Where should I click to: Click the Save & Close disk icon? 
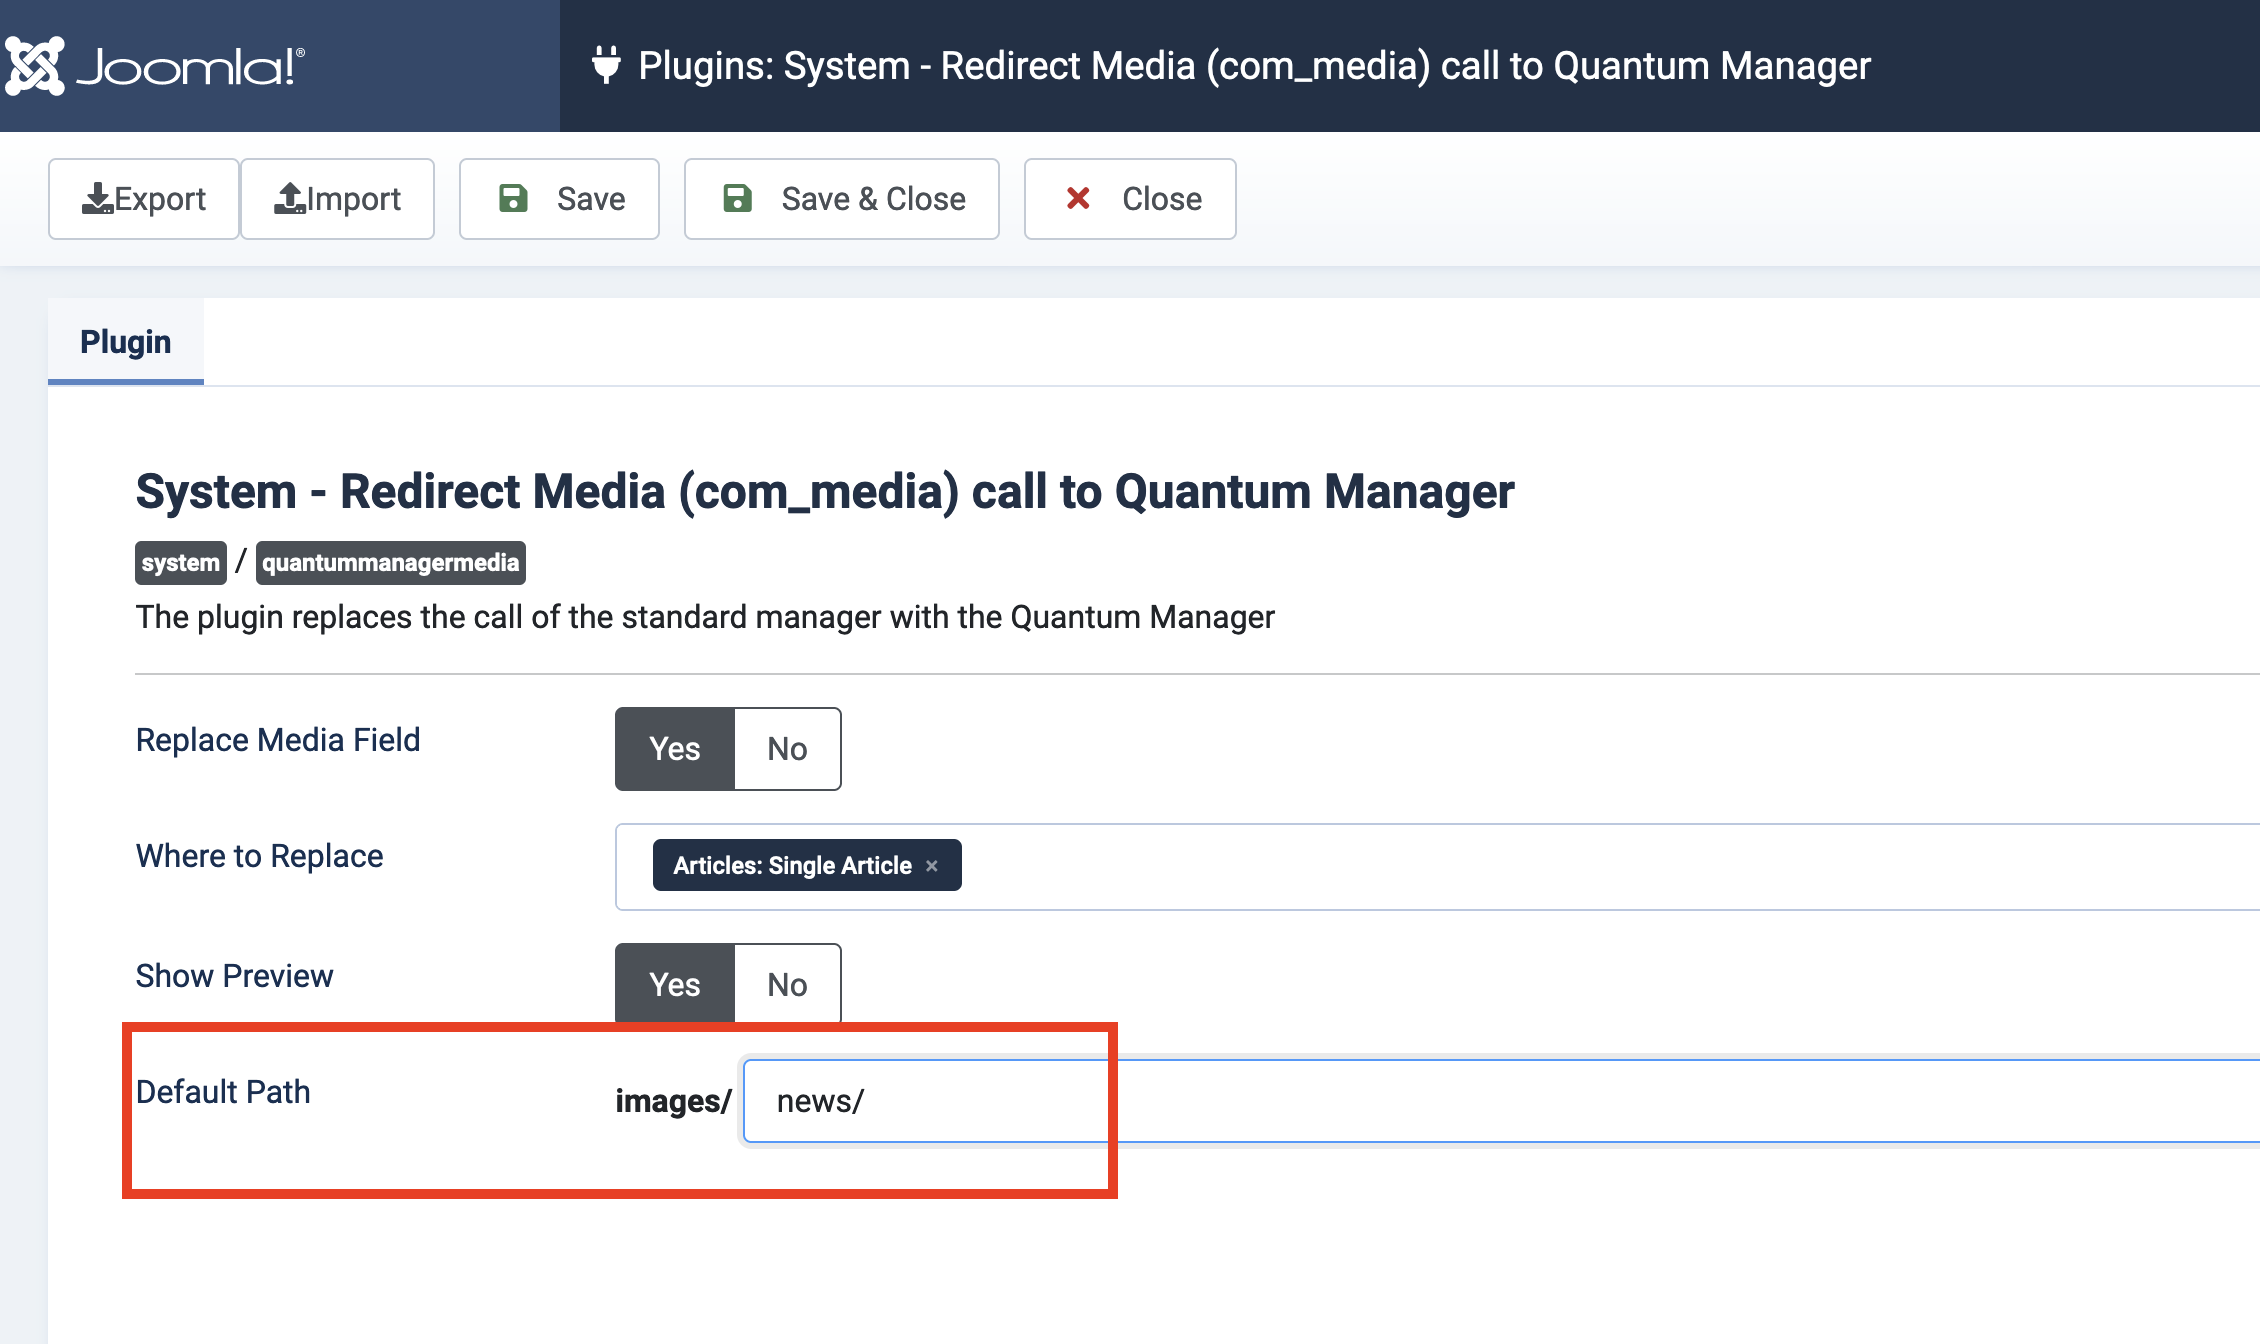(x=737, y=198)
